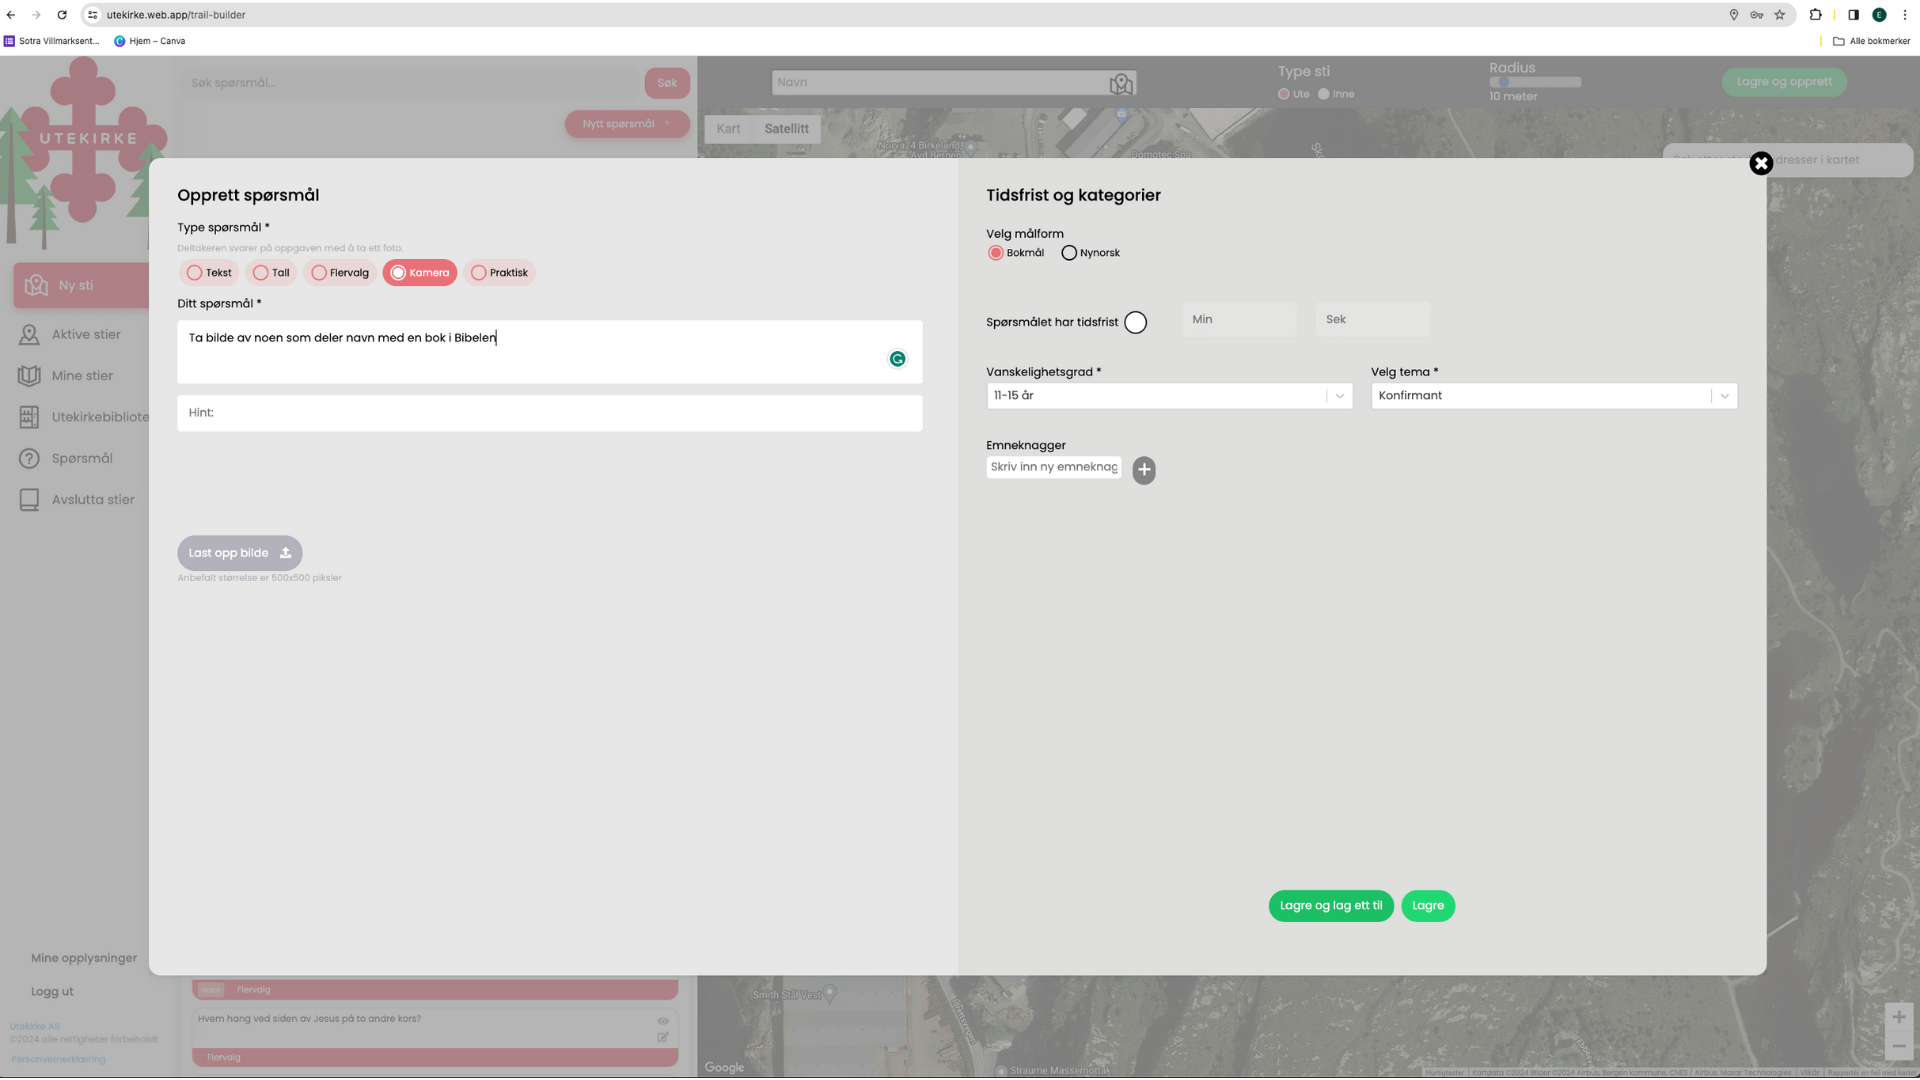
Task: Click the Grammarly icon in question field
Action: click(897, 359)
